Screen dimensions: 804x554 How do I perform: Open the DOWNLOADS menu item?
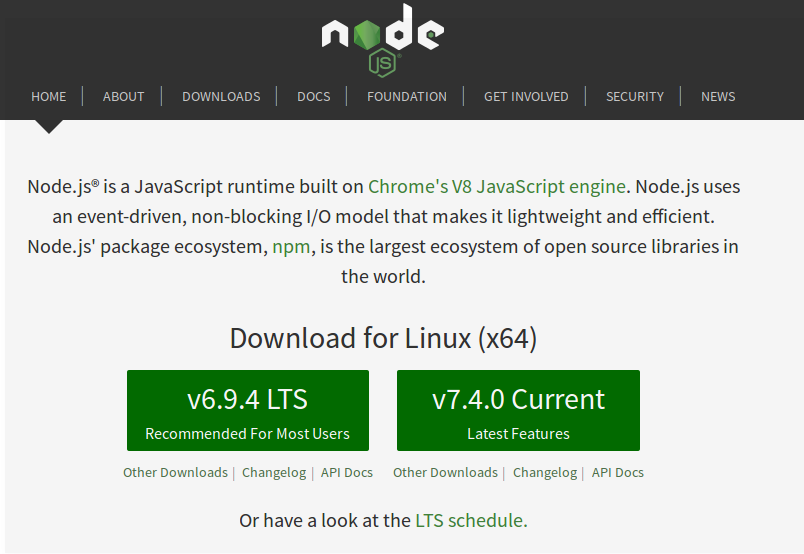point(222,96)
